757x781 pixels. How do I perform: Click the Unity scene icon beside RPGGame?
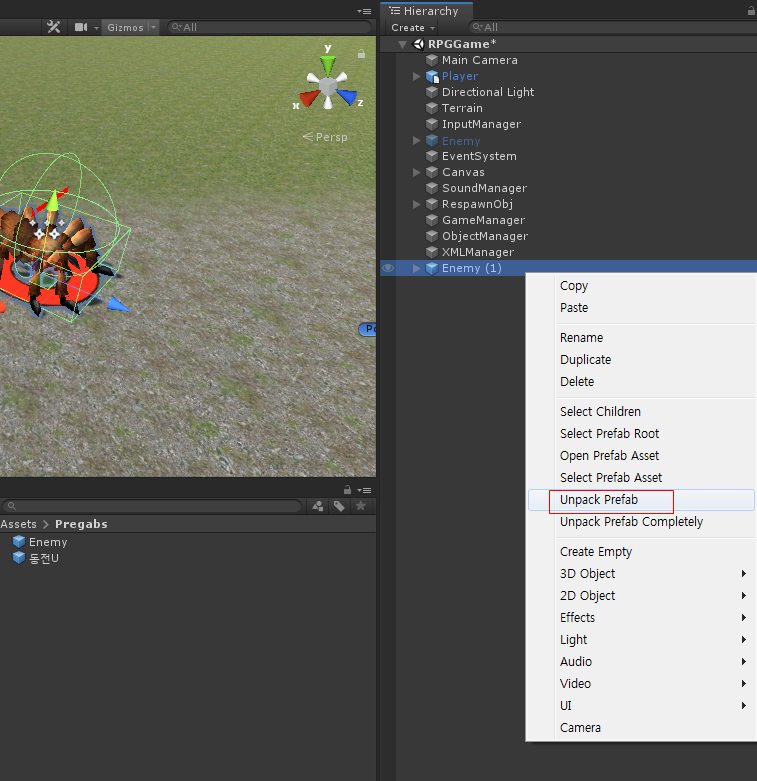pyautogui.click(x=418, y=44)
